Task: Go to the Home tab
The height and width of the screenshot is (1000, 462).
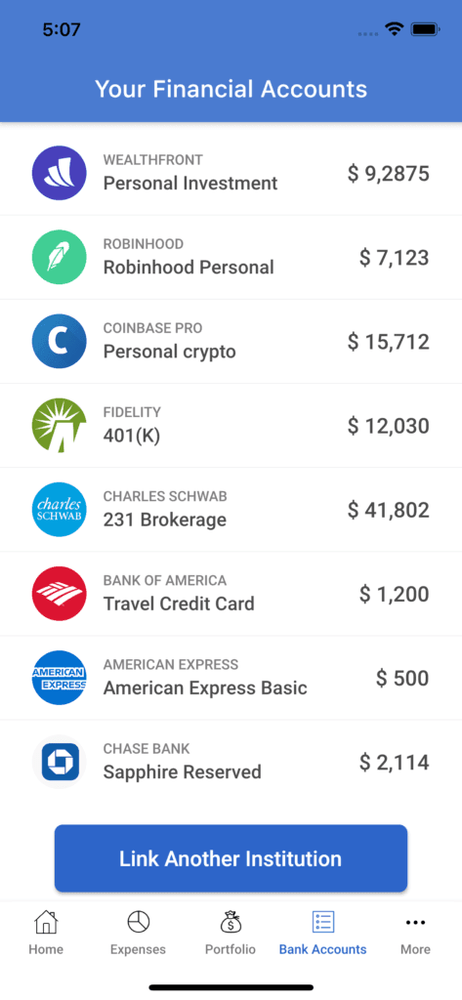Action: (x=46, y=932)
